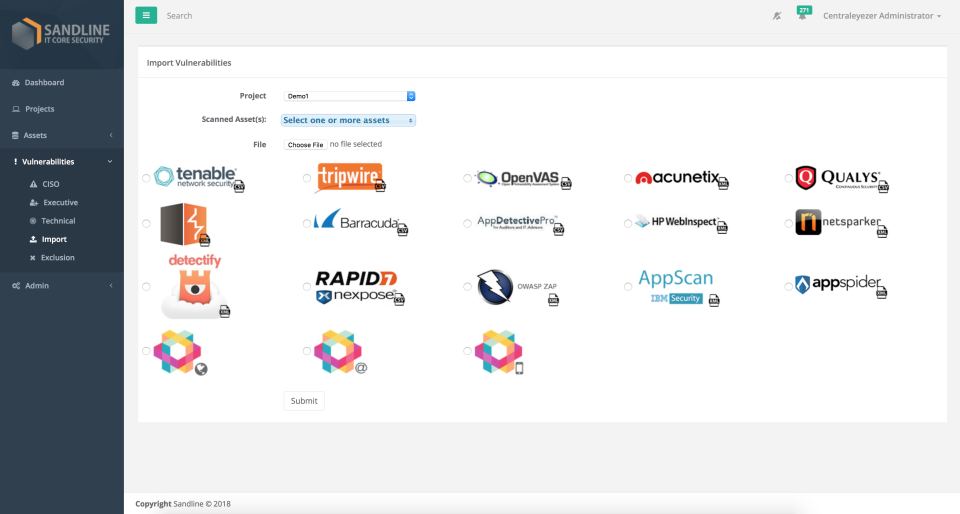This screenshot has width=960, height=514.
Task: Select the Barracuda radio button
Action: tap(307, 223)
